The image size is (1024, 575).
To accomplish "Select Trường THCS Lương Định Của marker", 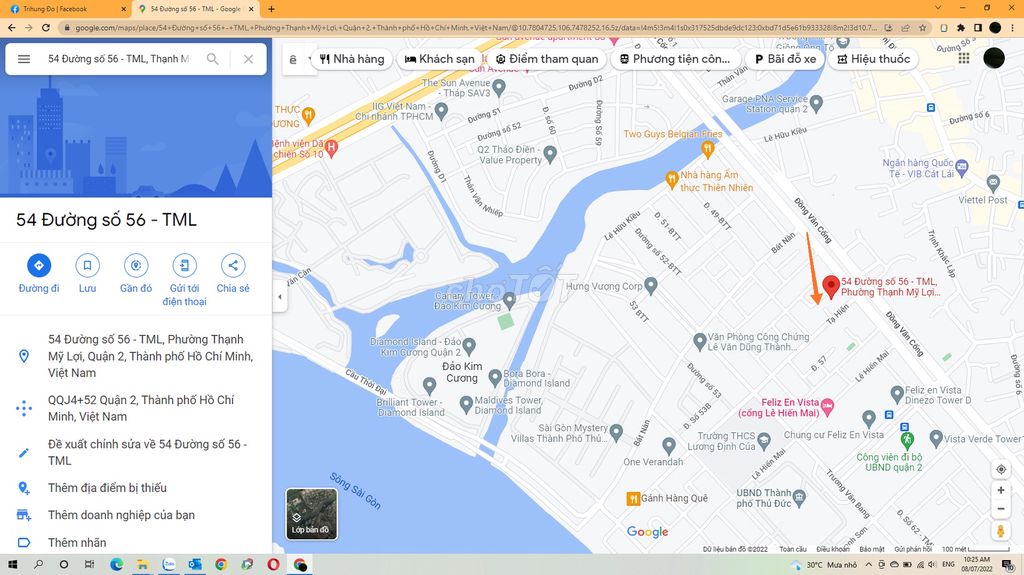I will (x=764, y=440).
